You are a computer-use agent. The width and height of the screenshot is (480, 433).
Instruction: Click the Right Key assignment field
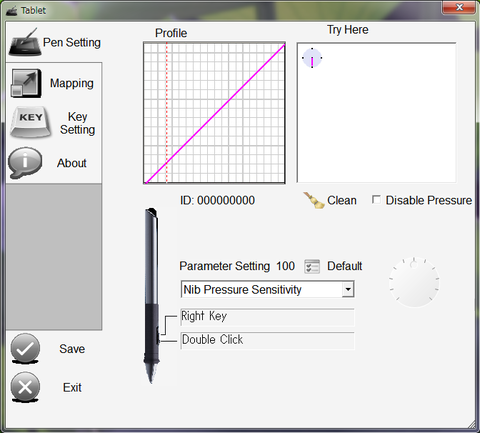(267, 317)
